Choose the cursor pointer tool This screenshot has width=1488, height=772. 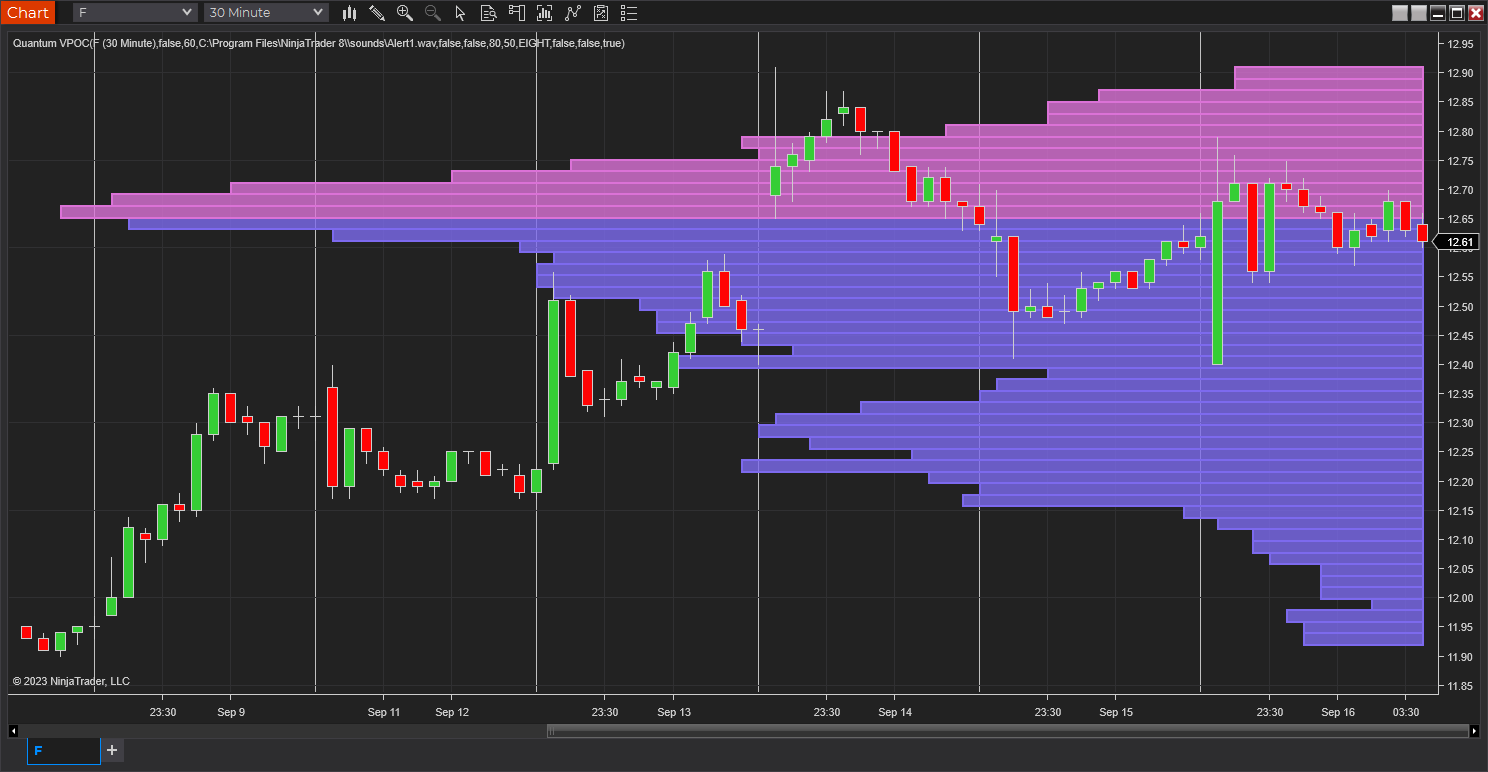coord(460,13)
